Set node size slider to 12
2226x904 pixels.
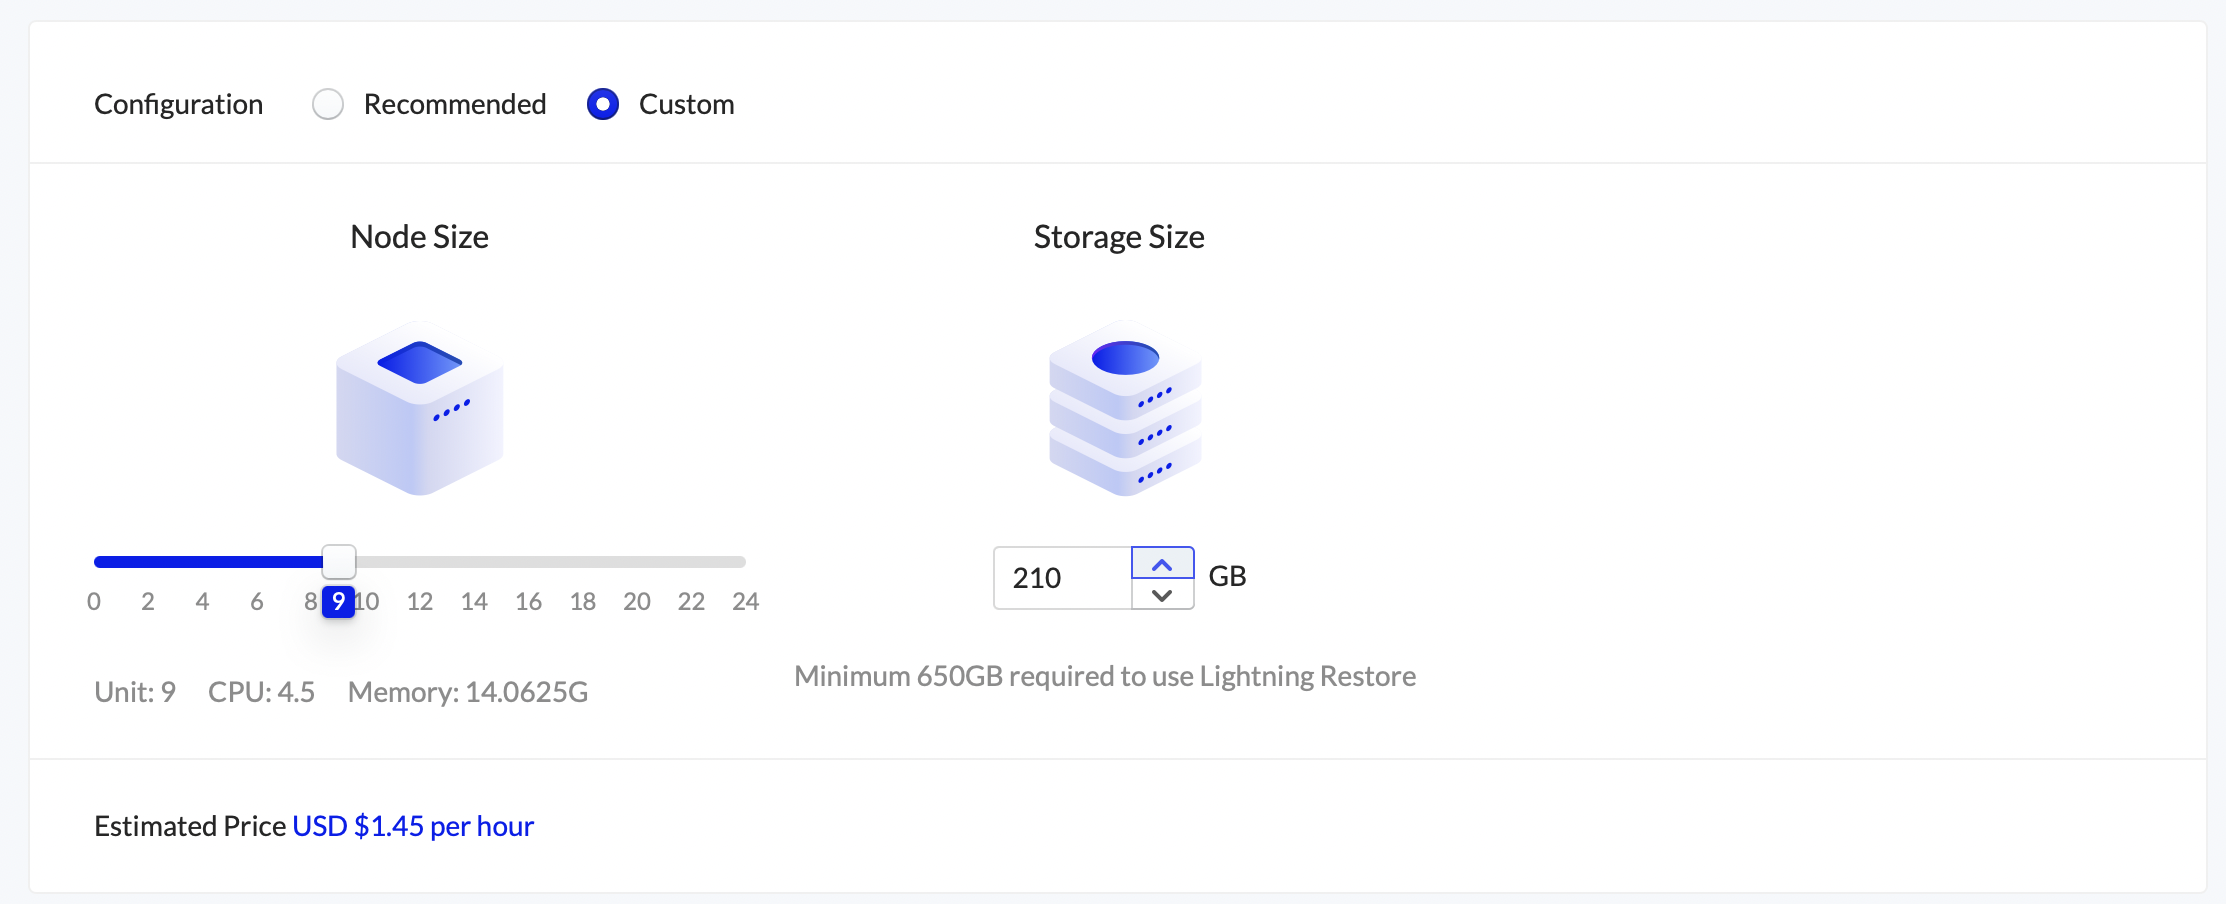point(420,562)
